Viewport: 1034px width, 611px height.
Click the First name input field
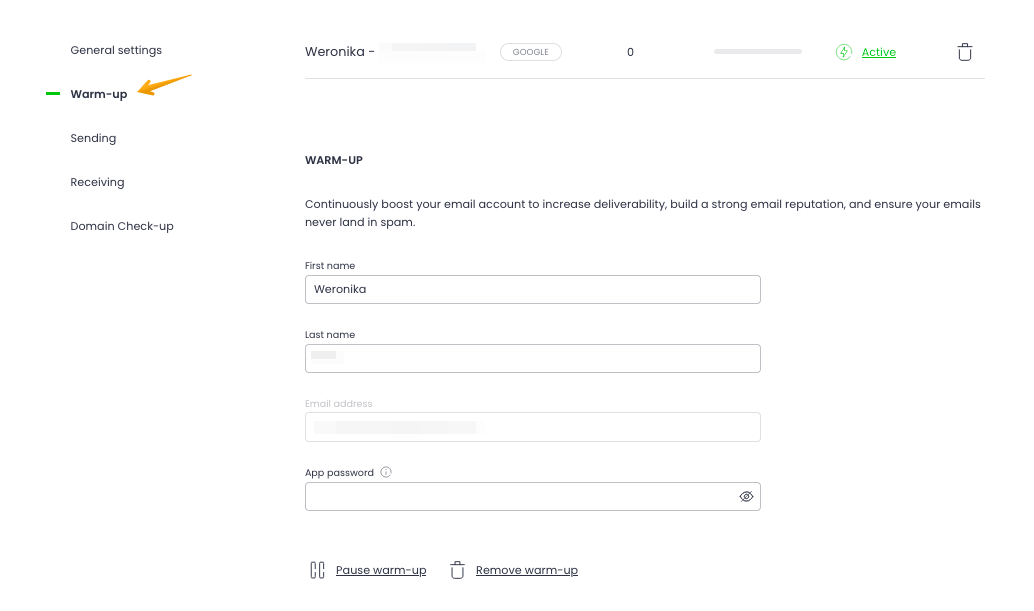(532, 290)
